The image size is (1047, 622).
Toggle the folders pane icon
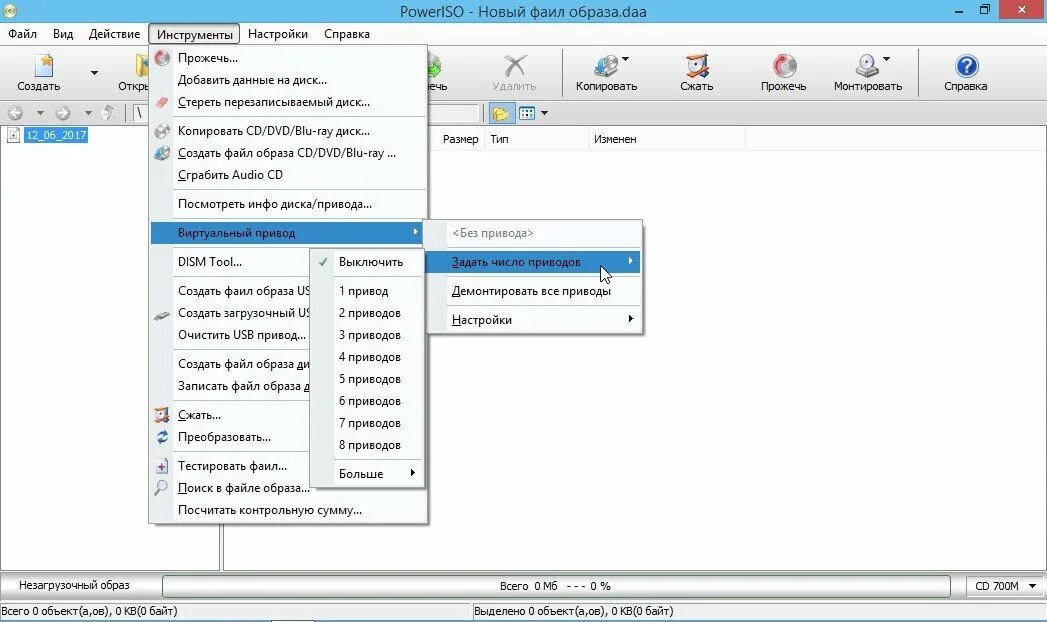click(x=501, y=113)
